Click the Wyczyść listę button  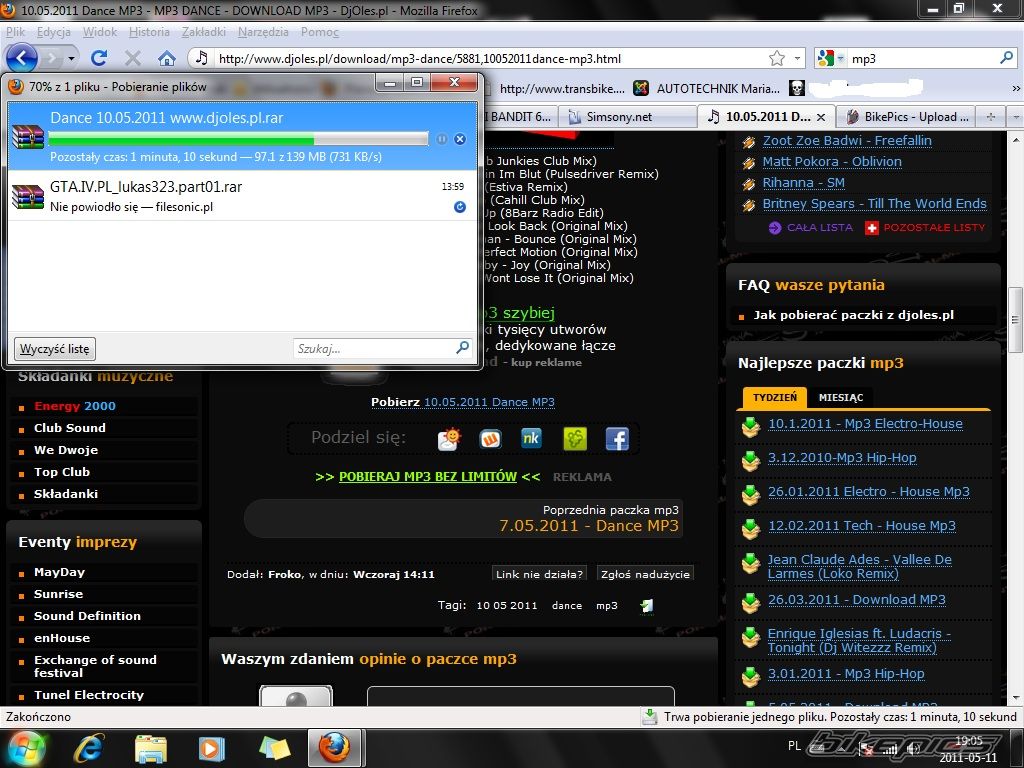click(x=55, y=349)
